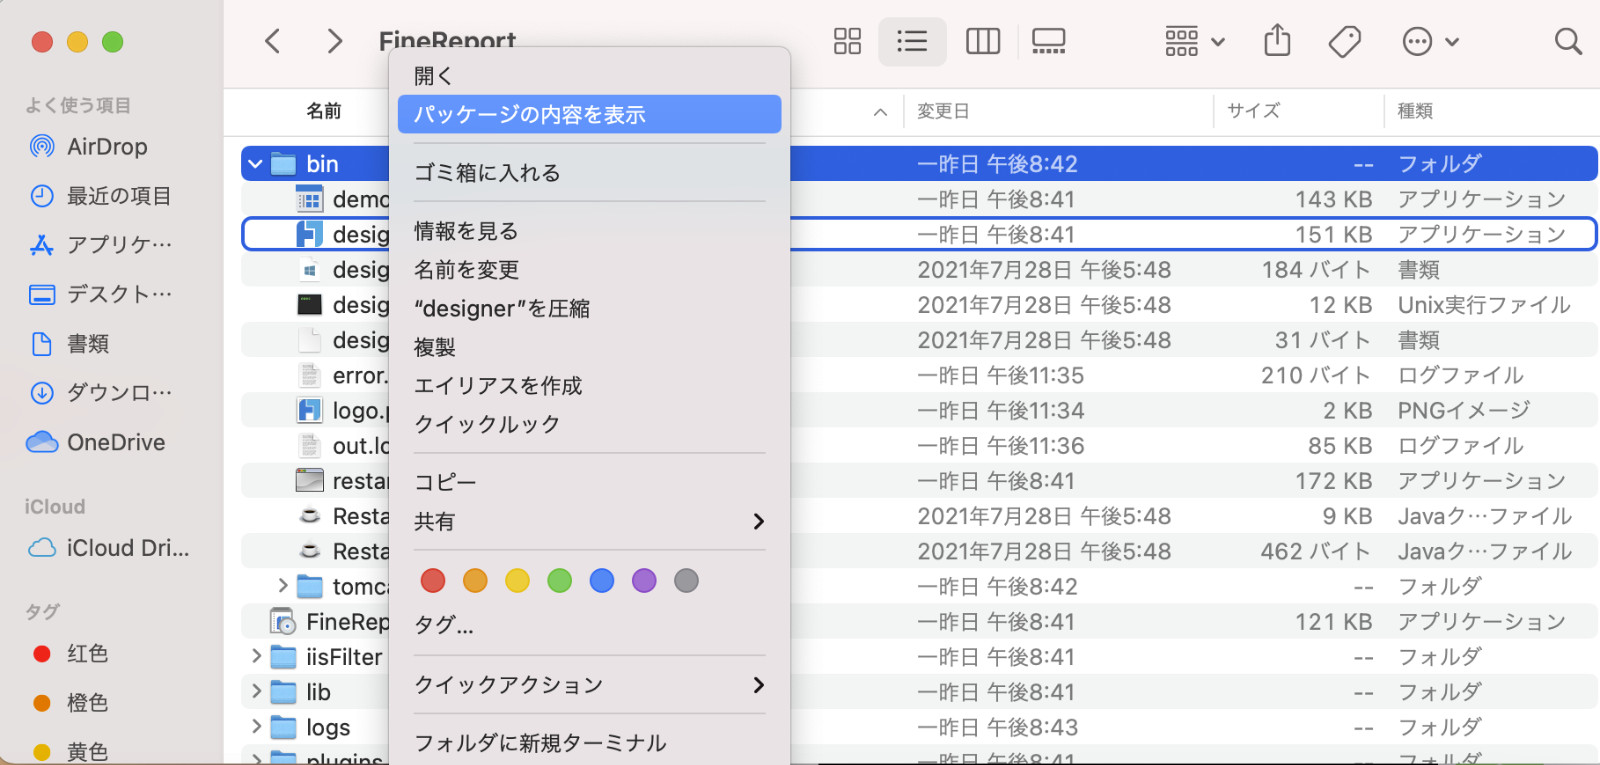Select the Unix実行ファイル designer row
This screenshot has width=1600, height=765.
[919, 305]
